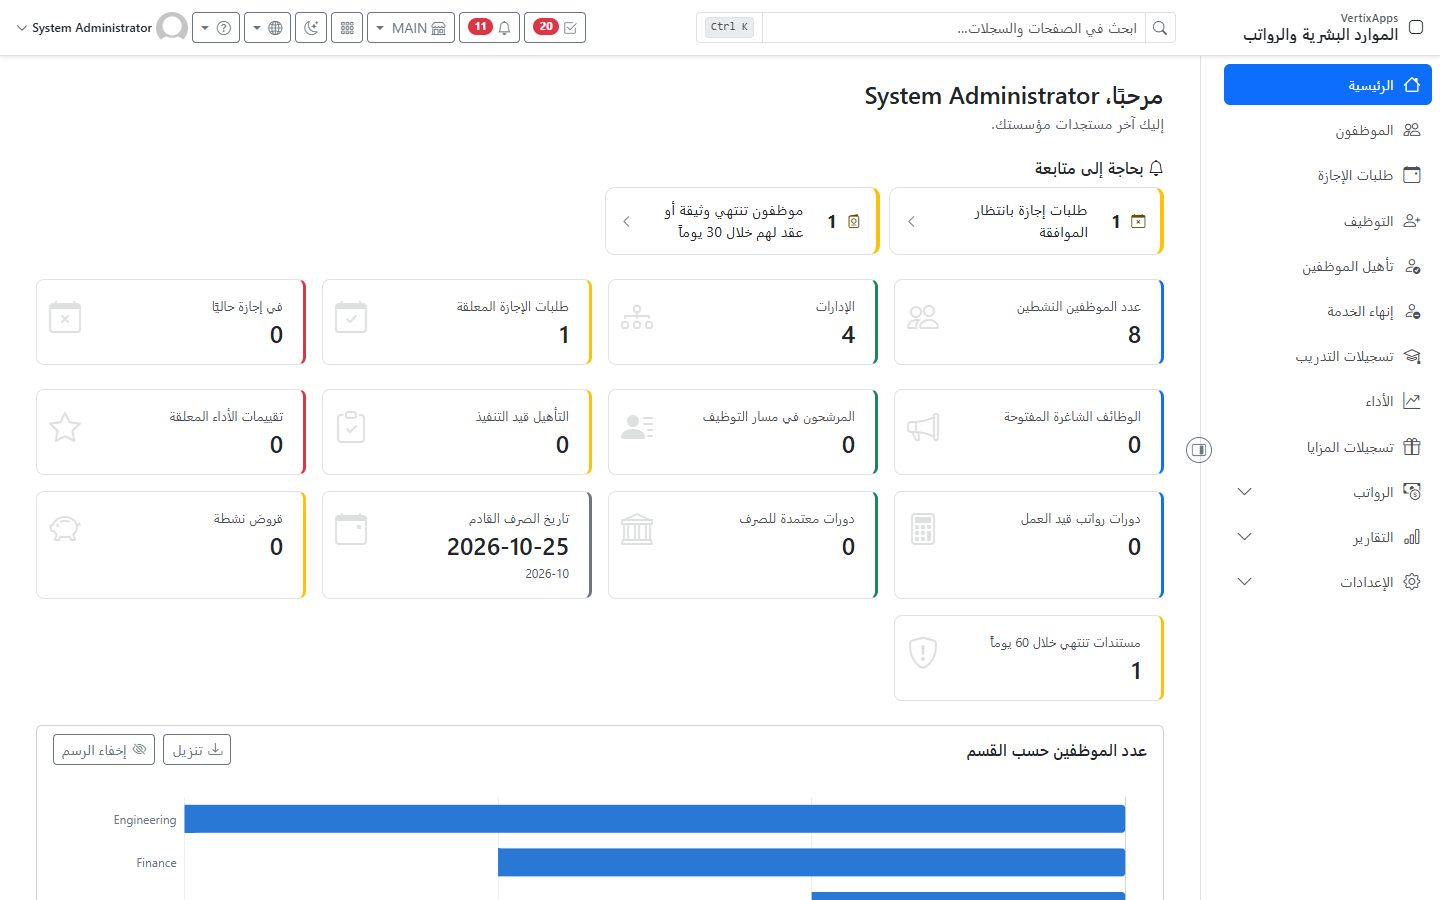This screenshot has width=1440, height=900.
Task: Click the Engineering bar in the chart
Action: [x=655, y=819]
